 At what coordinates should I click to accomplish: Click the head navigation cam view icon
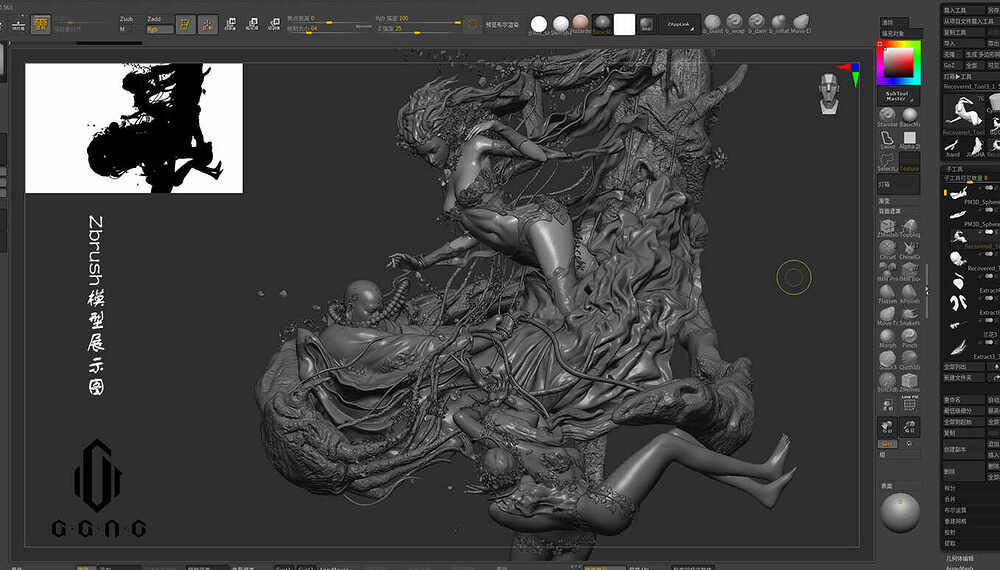point(829,93)
